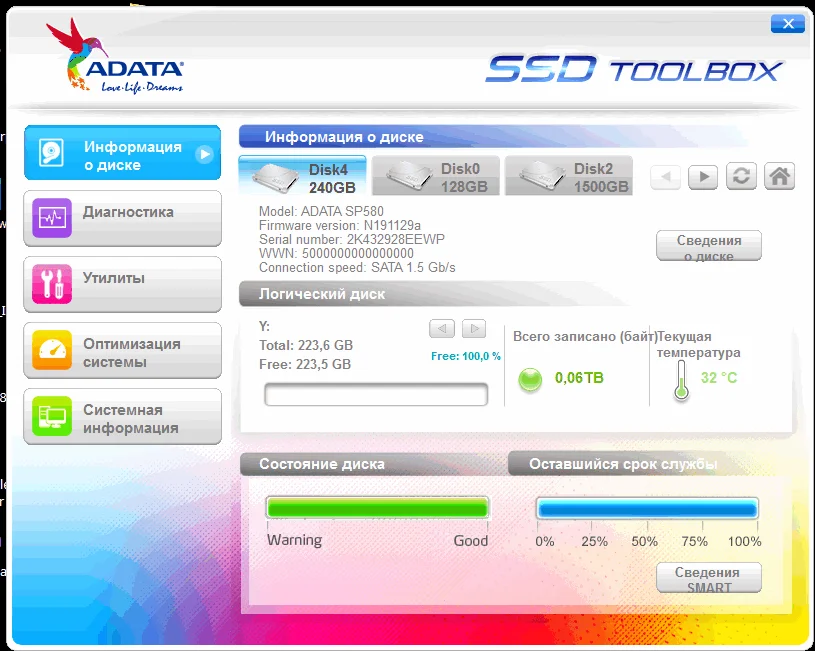Select the Disk2 1500GB tab

(569, 176)
